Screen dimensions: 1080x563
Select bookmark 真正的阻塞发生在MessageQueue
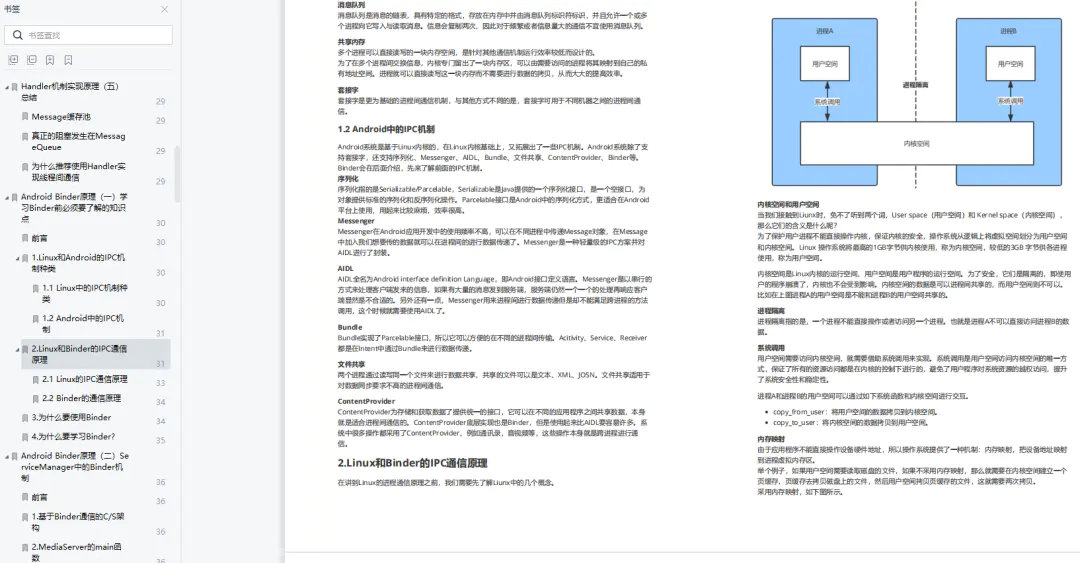tap(78, 141)
